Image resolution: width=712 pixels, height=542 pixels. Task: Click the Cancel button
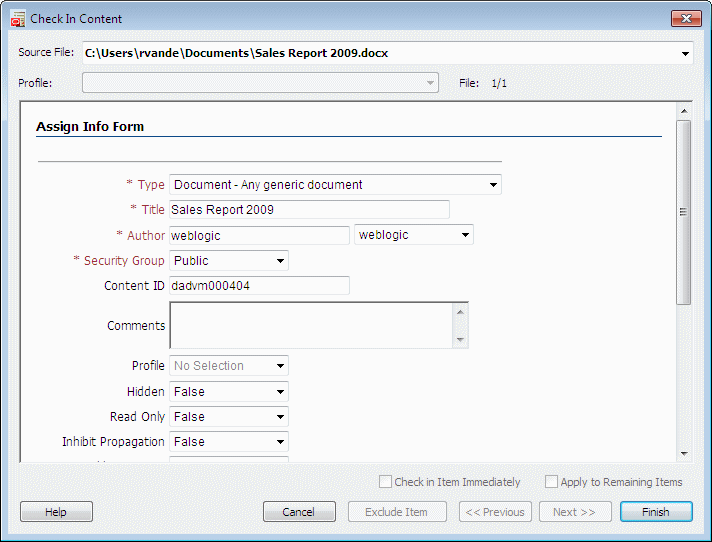point(299,512)
